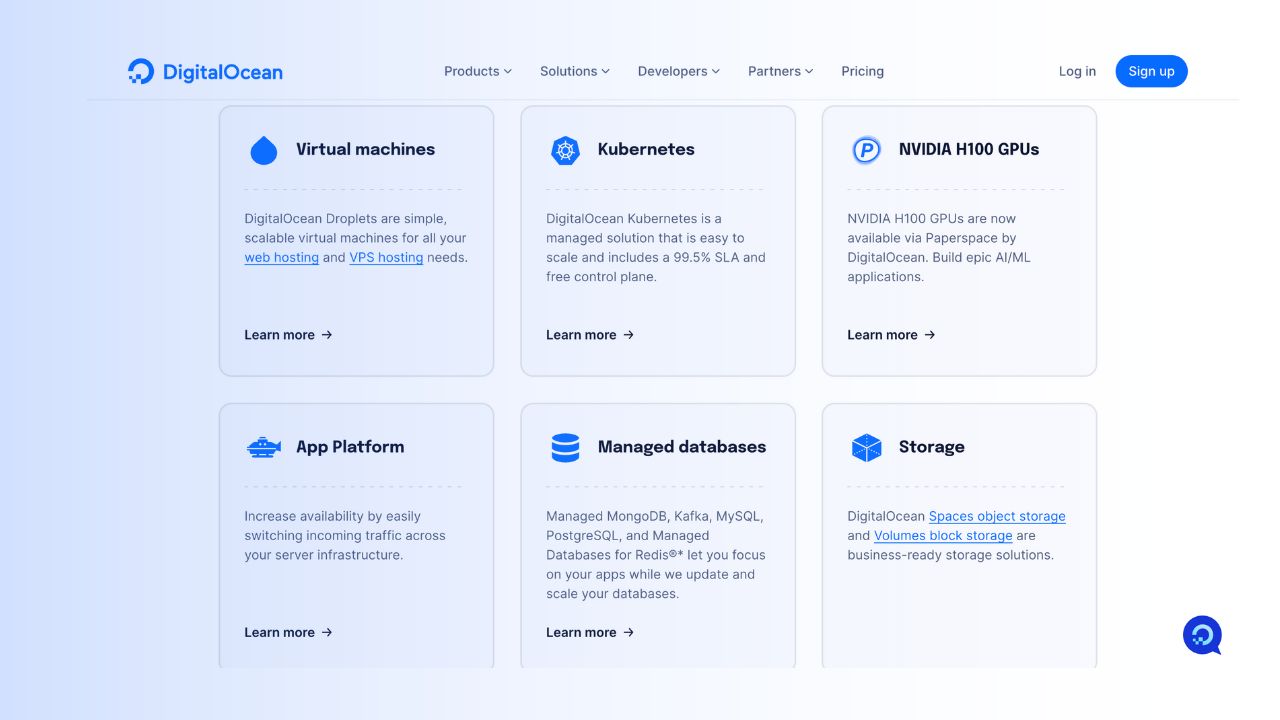Follow the VPS hosting link
The width and height of the screenshot is (1280, 720).
pos(386,257)
